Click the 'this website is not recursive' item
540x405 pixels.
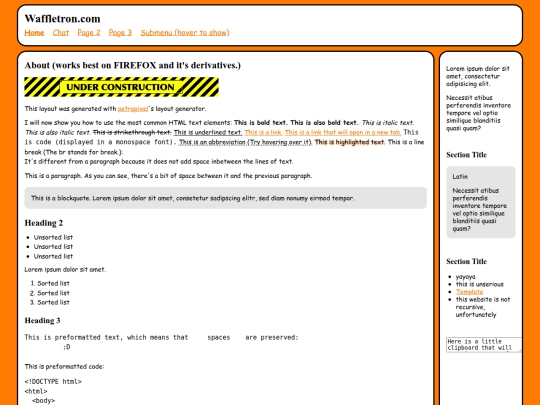[x=483, y=307]
